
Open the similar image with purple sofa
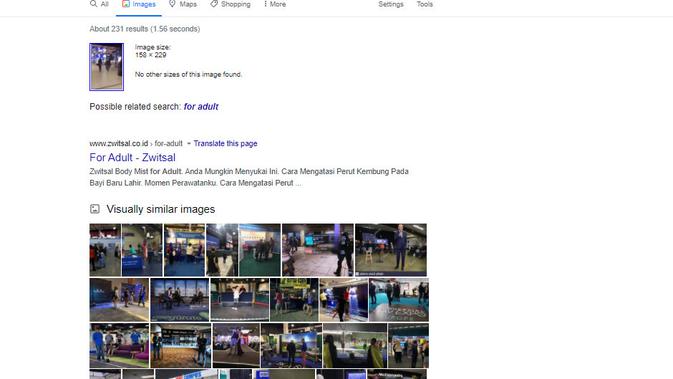[119, 346]
